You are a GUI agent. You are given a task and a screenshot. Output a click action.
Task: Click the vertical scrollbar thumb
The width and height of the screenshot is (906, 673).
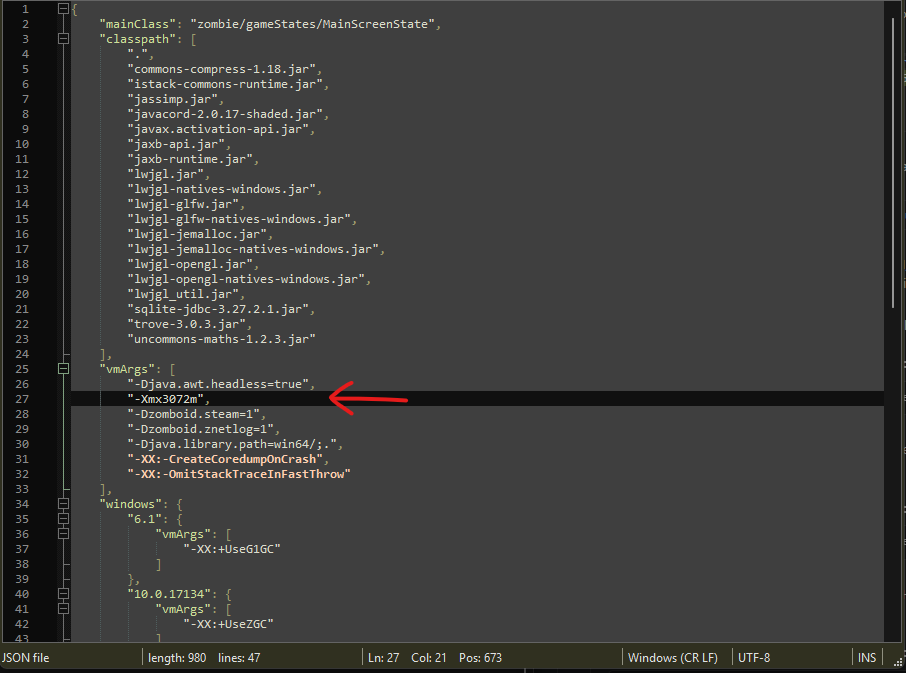[893, 163]
